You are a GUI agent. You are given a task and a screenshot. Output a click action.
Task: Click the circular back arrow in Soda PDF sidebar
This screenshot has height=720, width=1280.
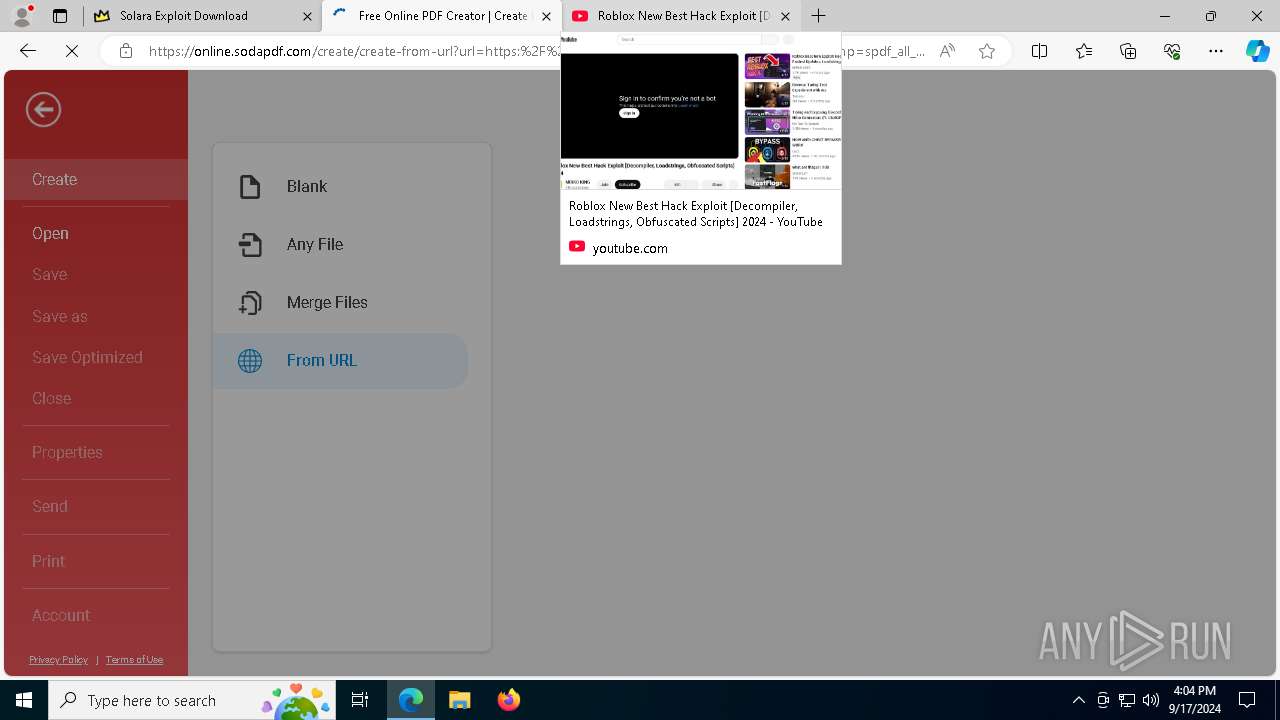[x=43, y=110]
